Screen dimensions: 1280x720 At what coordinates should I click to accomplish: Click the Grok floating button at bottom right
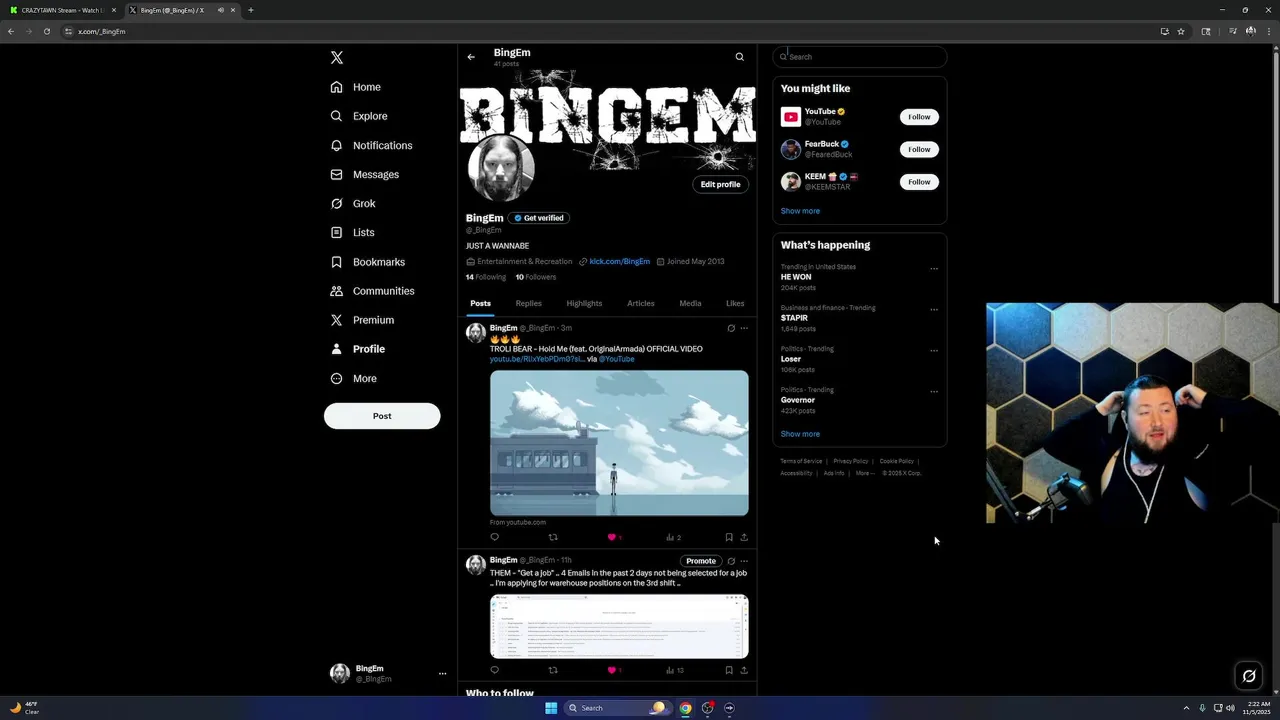coord(1249,676)
